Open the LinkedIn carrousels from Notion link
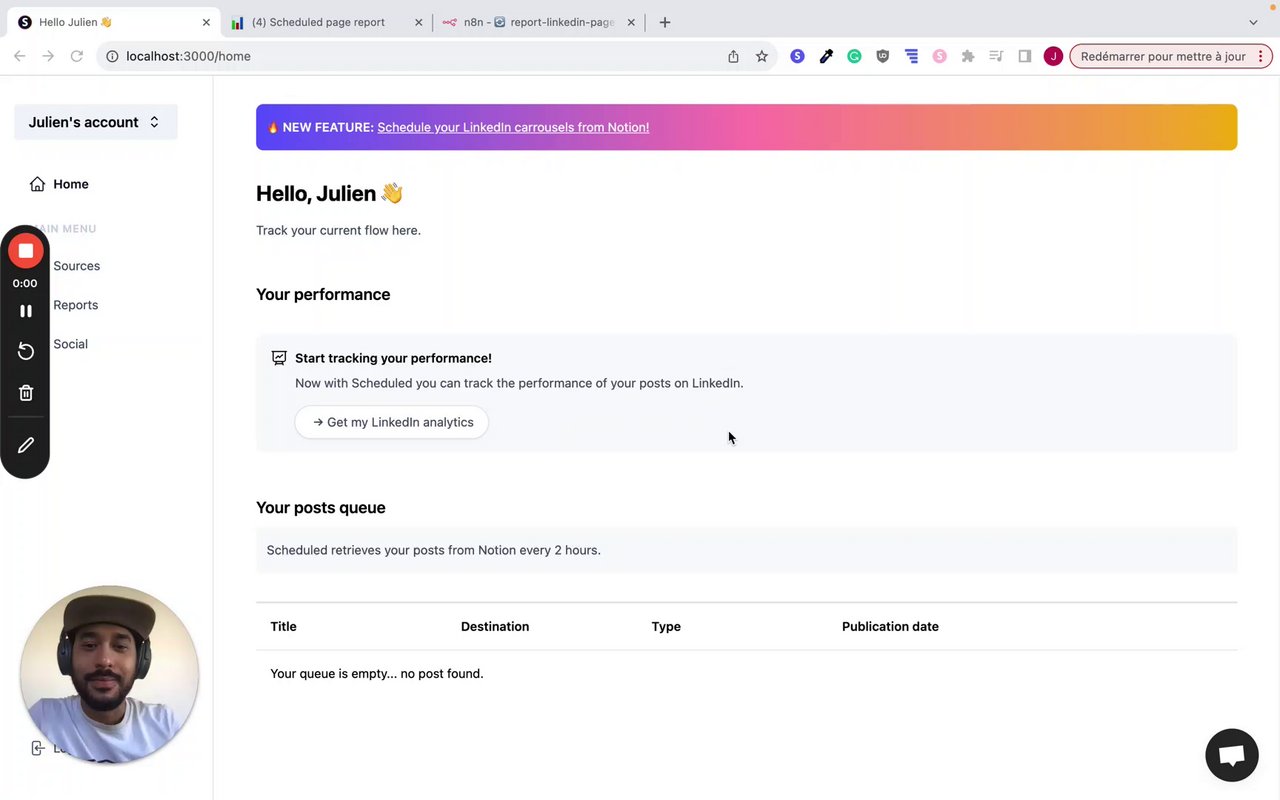 [x=513, y=127]
